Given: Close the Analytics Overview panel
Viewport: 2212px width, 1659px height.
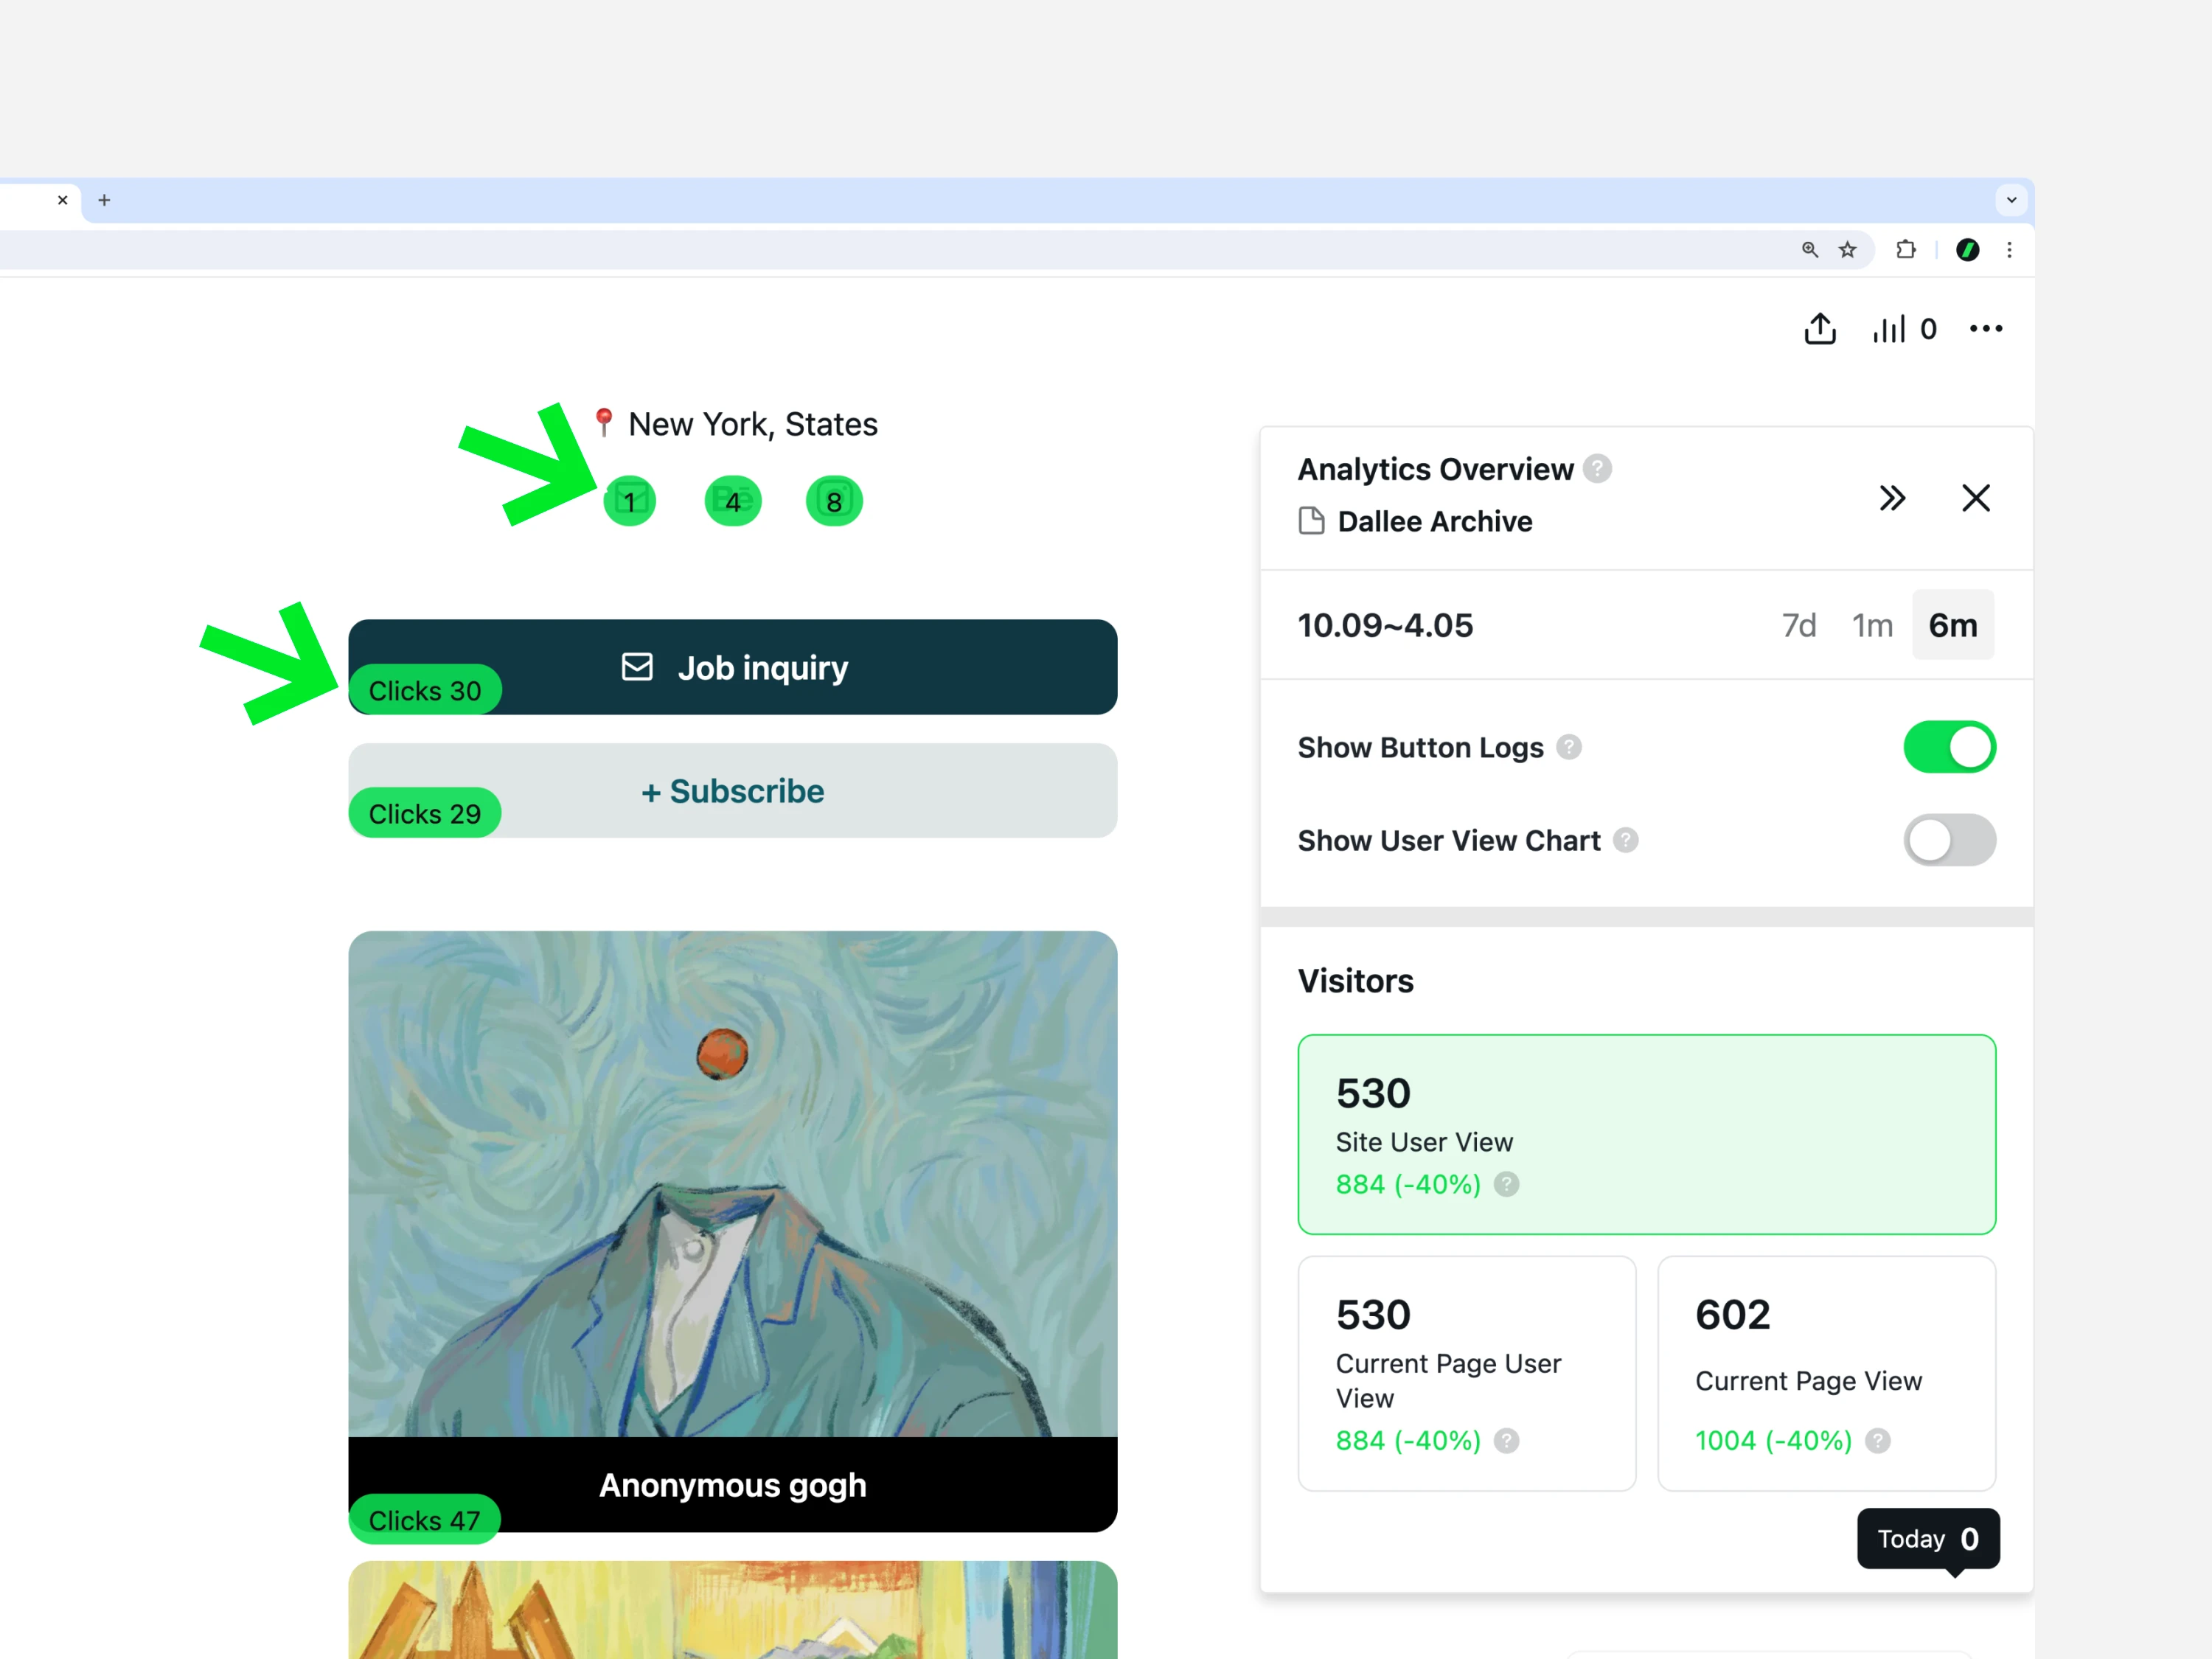Looking at the screenshot, I should (x=1975, y=498).
